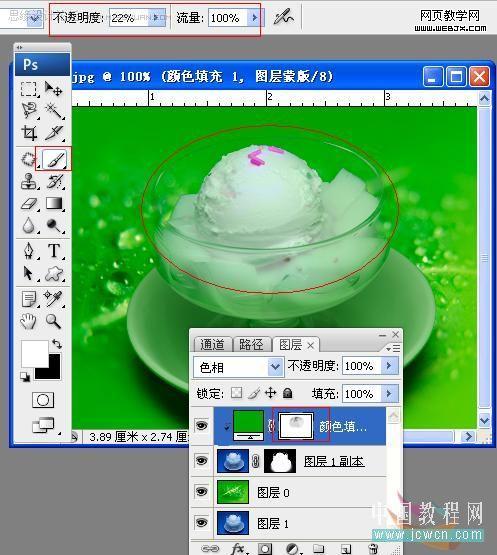Select the Dodge tool
The height and width of the screenshot is (555, 497).
[54, 225]
